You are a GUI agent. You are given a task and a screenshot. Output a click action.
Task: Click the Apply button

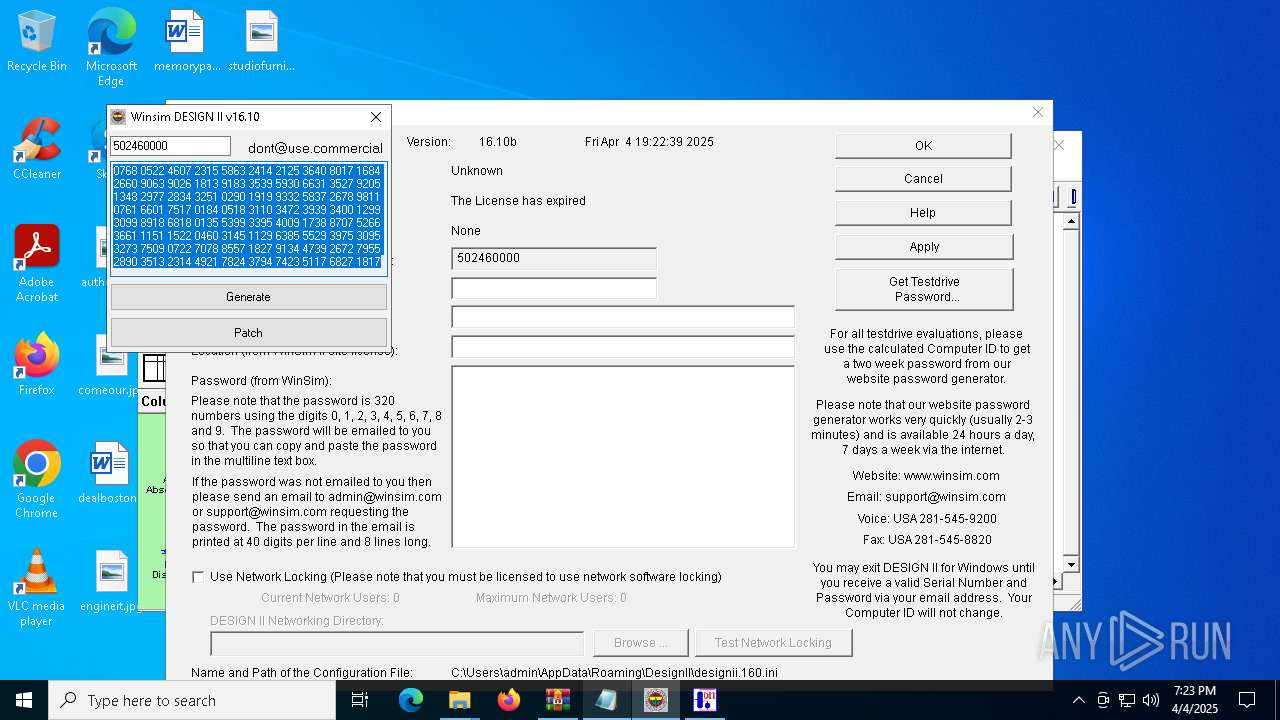click(x=924, y=247)
